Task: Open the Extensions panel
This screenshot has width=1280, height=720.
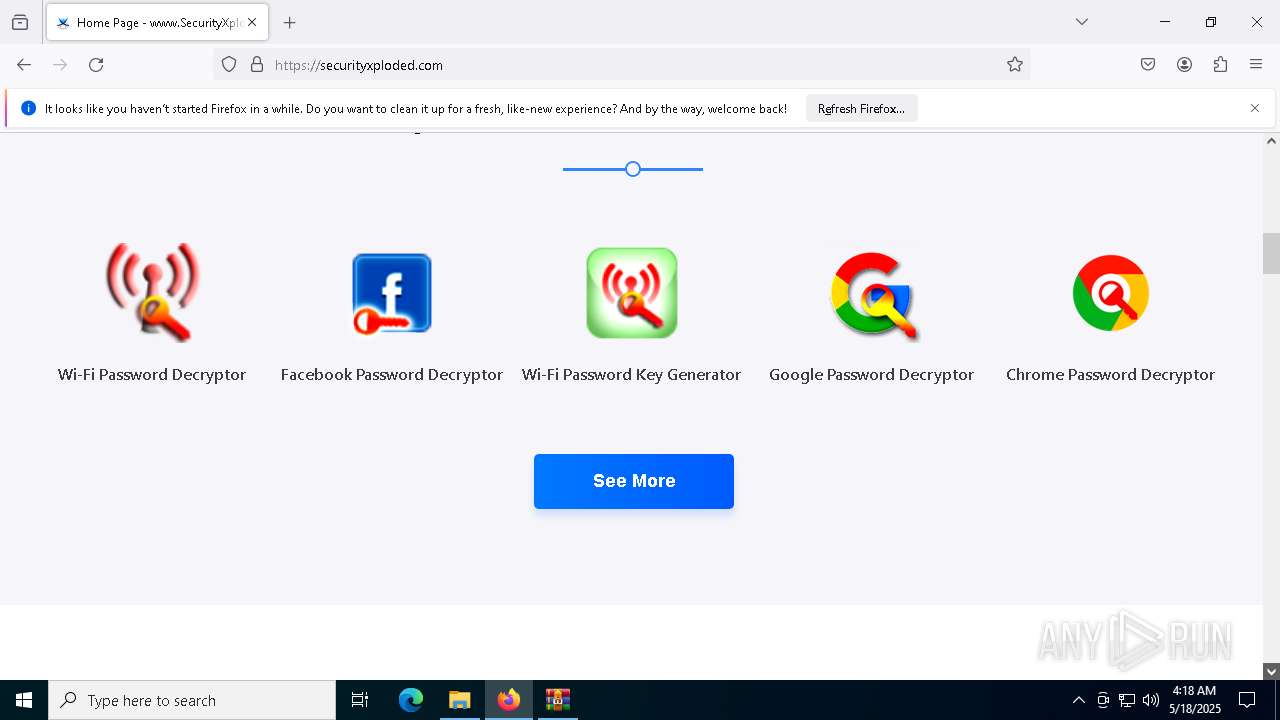Action: [1220, 65]
